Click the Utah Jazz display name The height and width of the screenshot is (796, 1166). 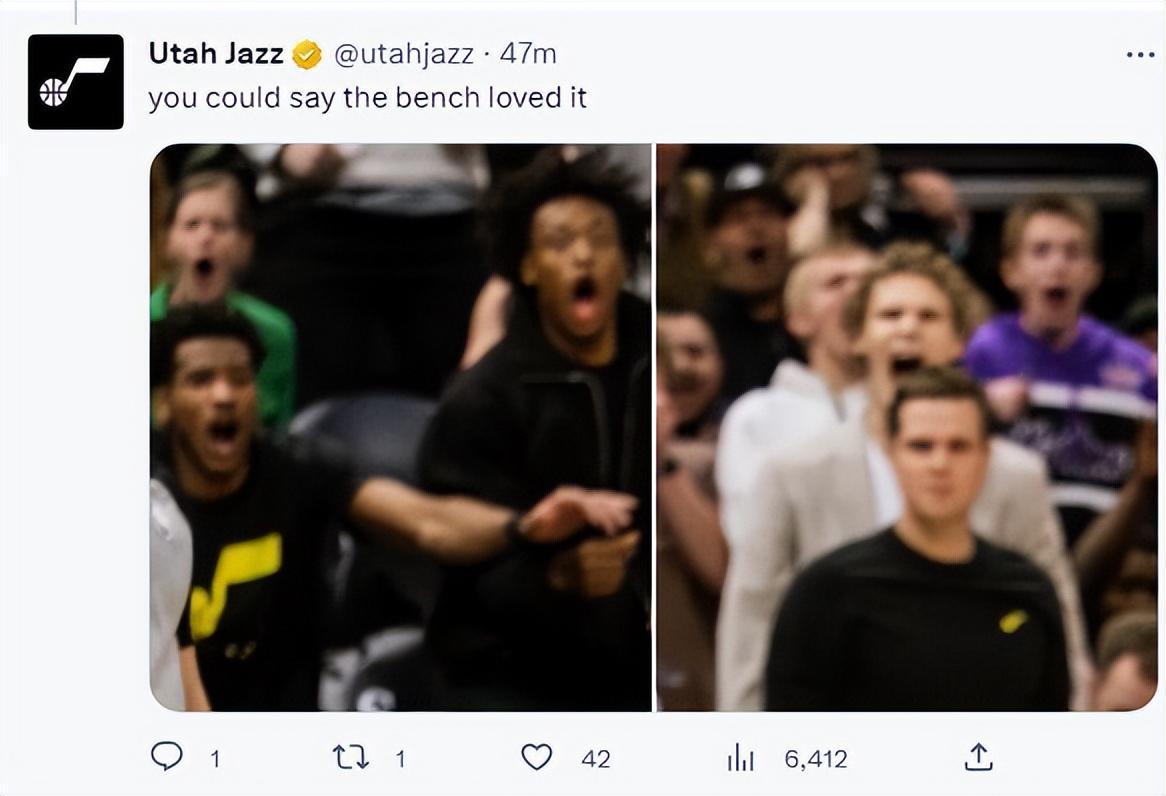[216, 54]
